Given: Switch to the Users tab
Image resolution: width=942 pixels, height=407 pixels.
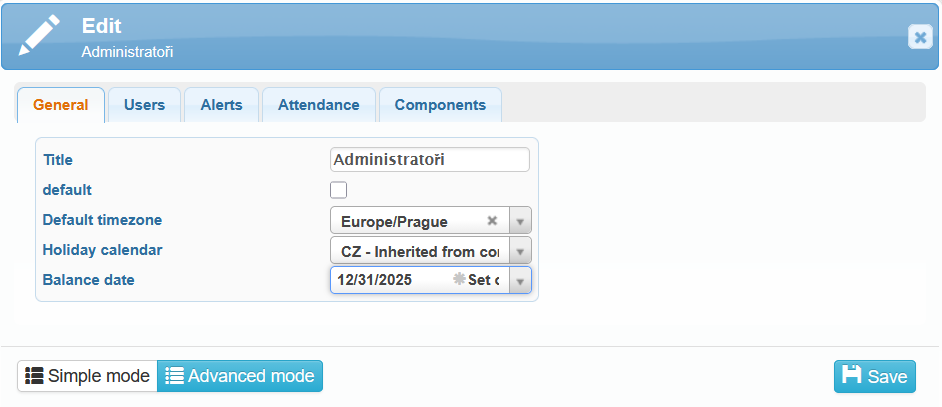Looking at the screenshot, I should click(144, 105).
